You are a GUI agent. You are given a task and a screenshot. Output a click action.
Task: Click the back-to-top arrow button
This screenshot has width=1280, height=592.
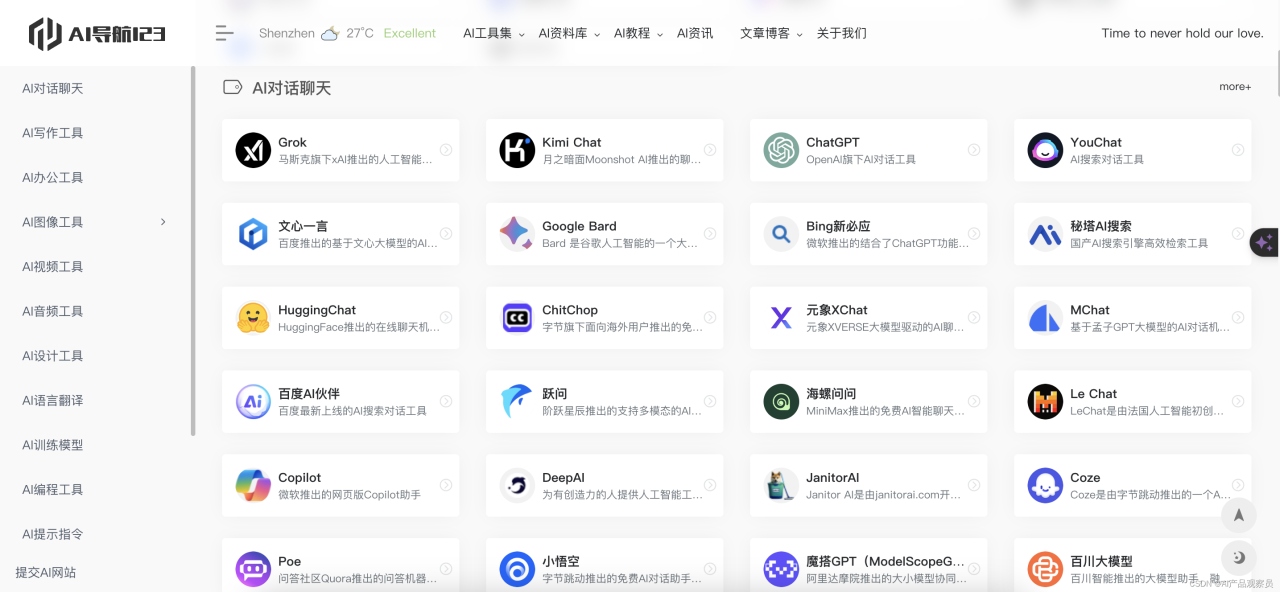pyautogui.click(x=1238, y=515)
